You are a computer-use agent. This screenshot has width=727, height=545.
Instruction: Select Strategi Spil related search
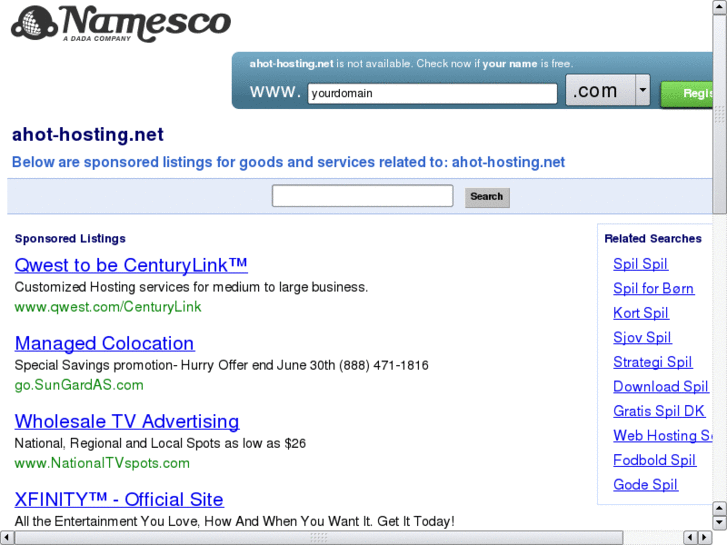pos(653,362)
